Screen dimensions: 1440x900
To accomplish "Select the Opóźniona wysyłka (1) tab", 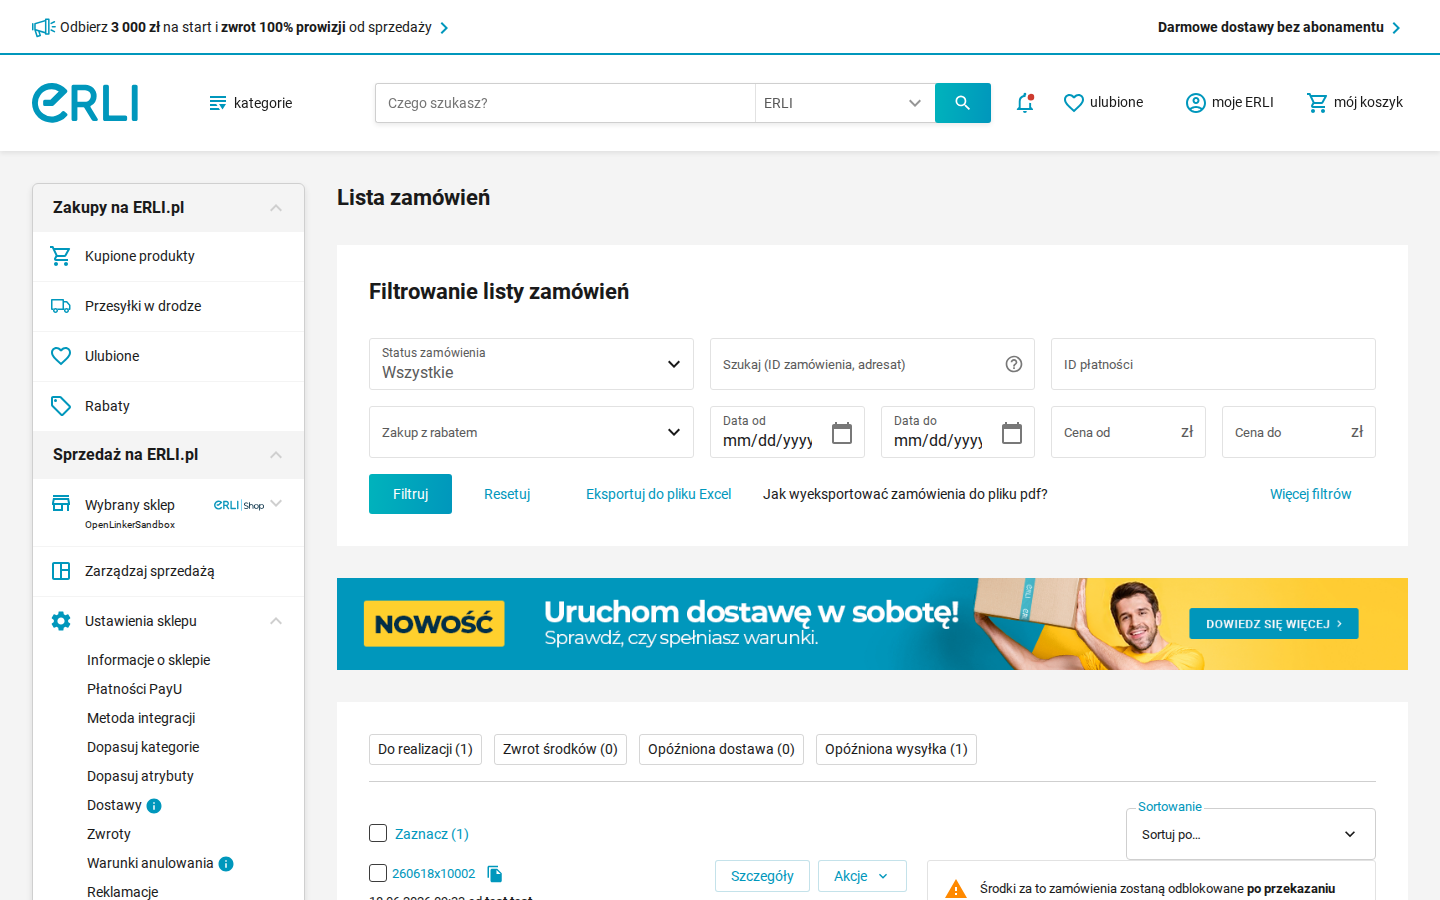I will click(x=896, y=749).
